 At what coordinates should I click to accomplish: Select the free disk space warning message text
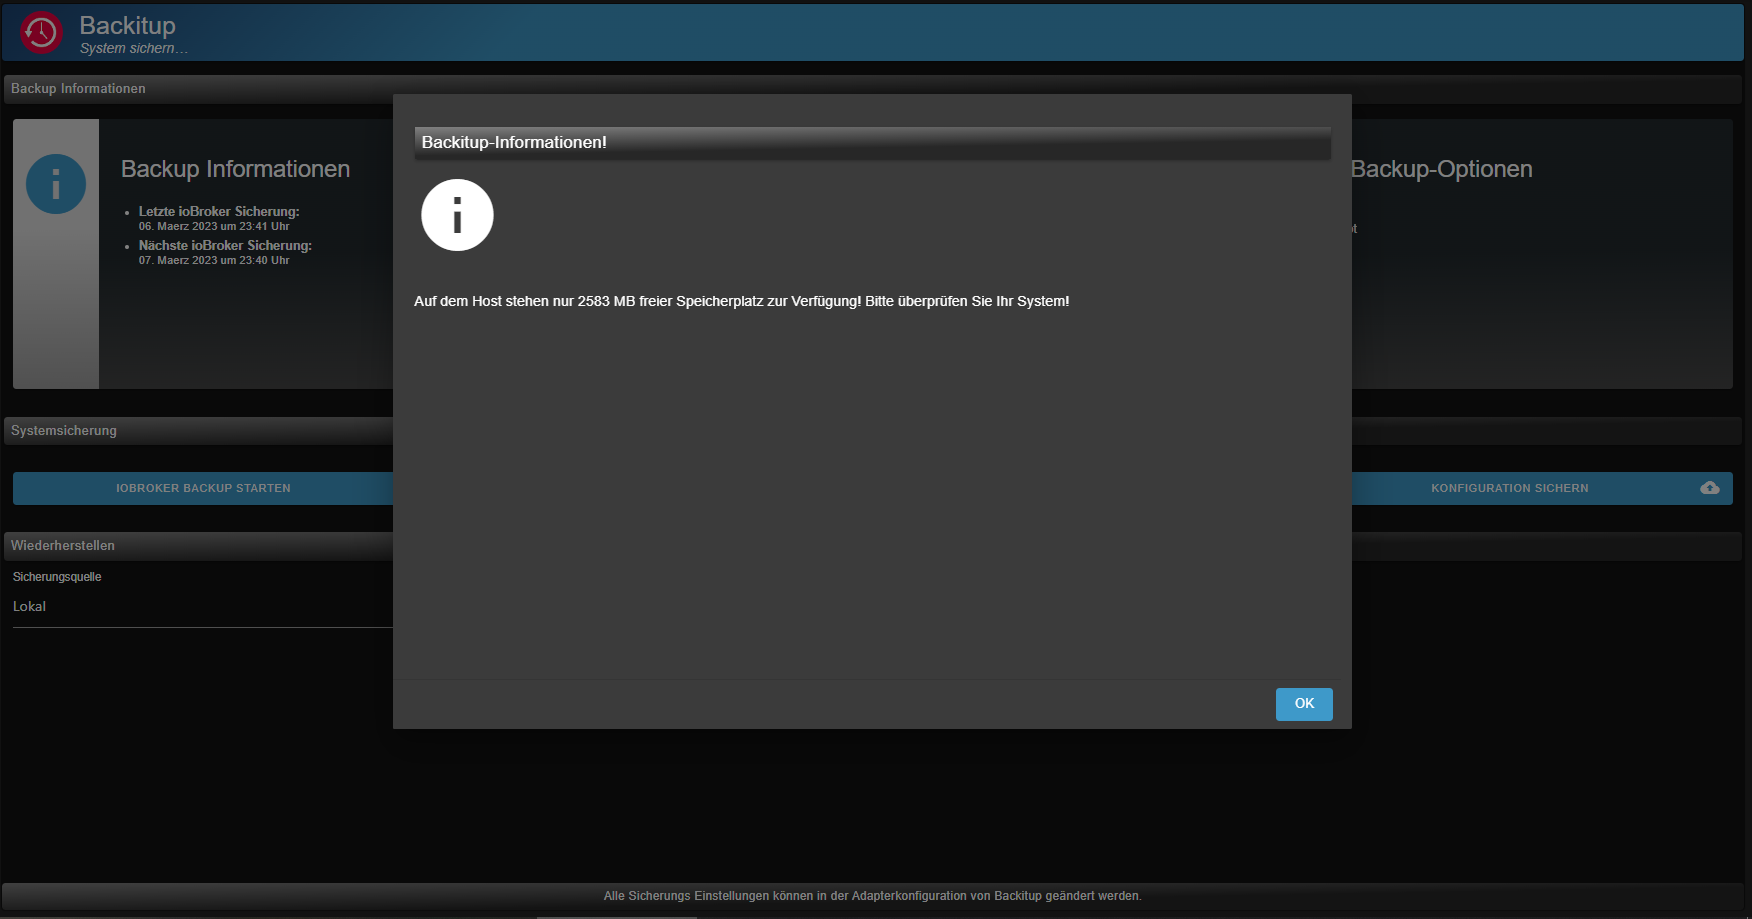pyautogui.click(x=741, y=301)
